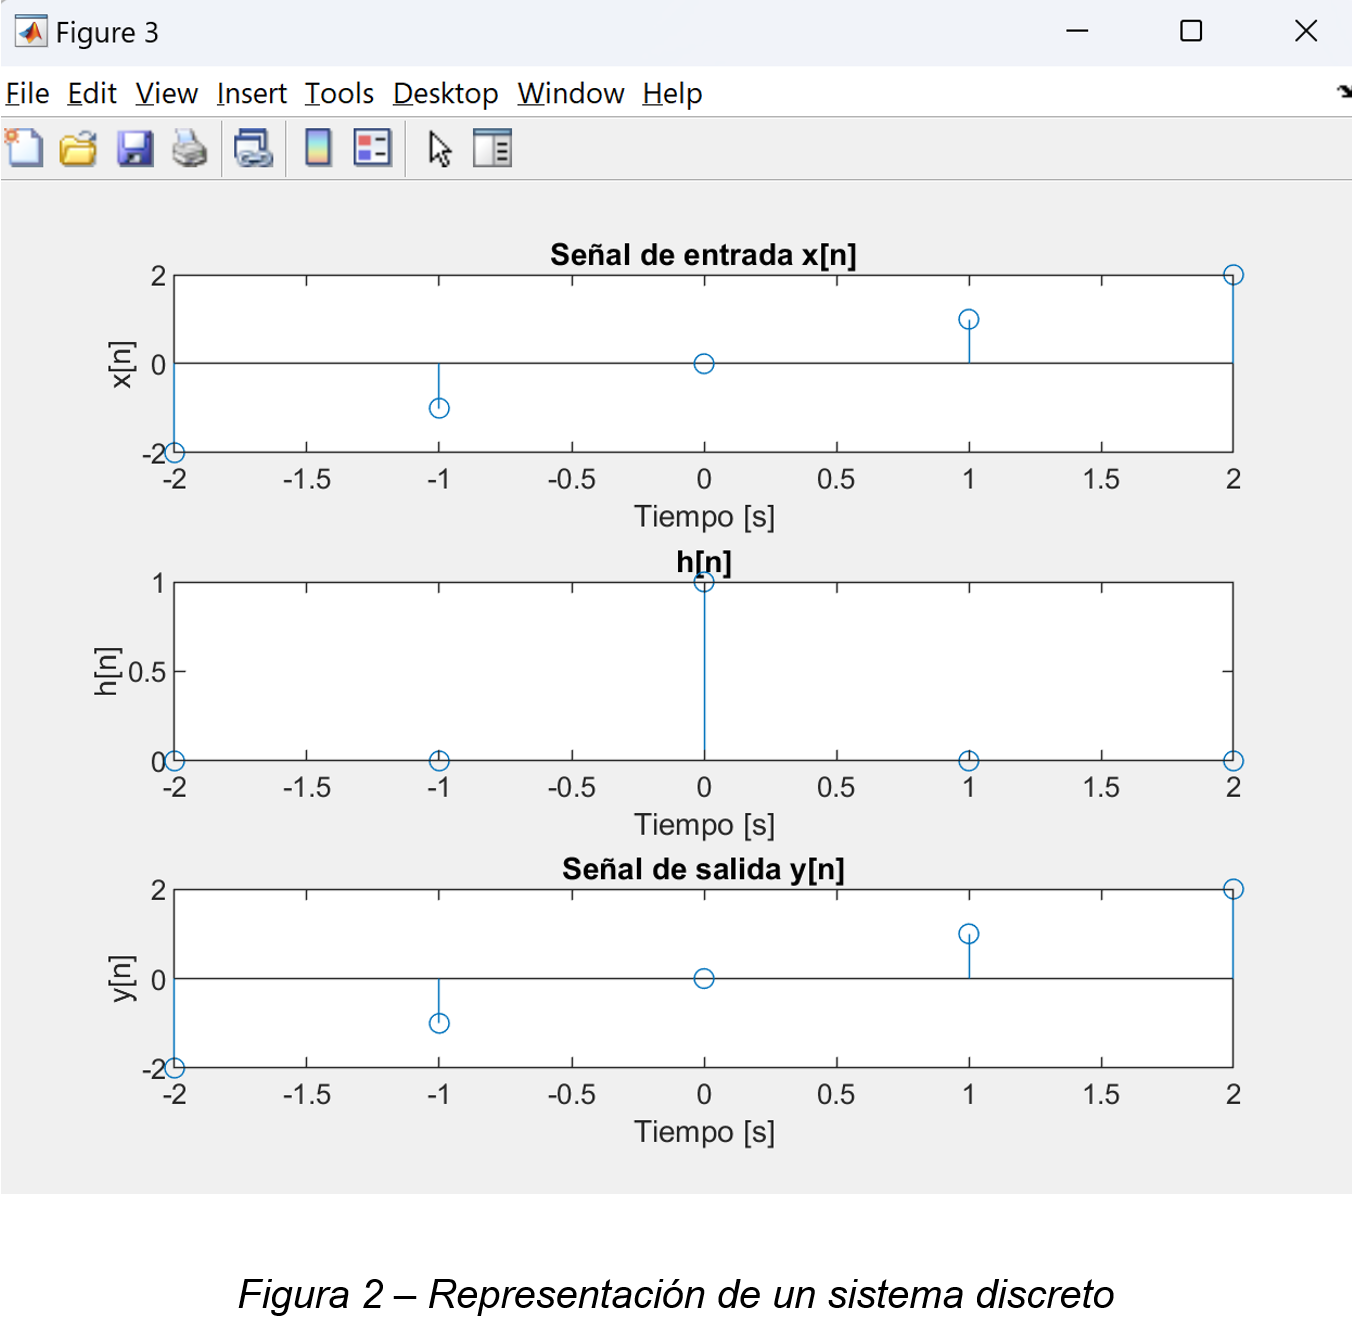
Task: Click the y[n] stem marker at time 2
Action: (1233, 889)
